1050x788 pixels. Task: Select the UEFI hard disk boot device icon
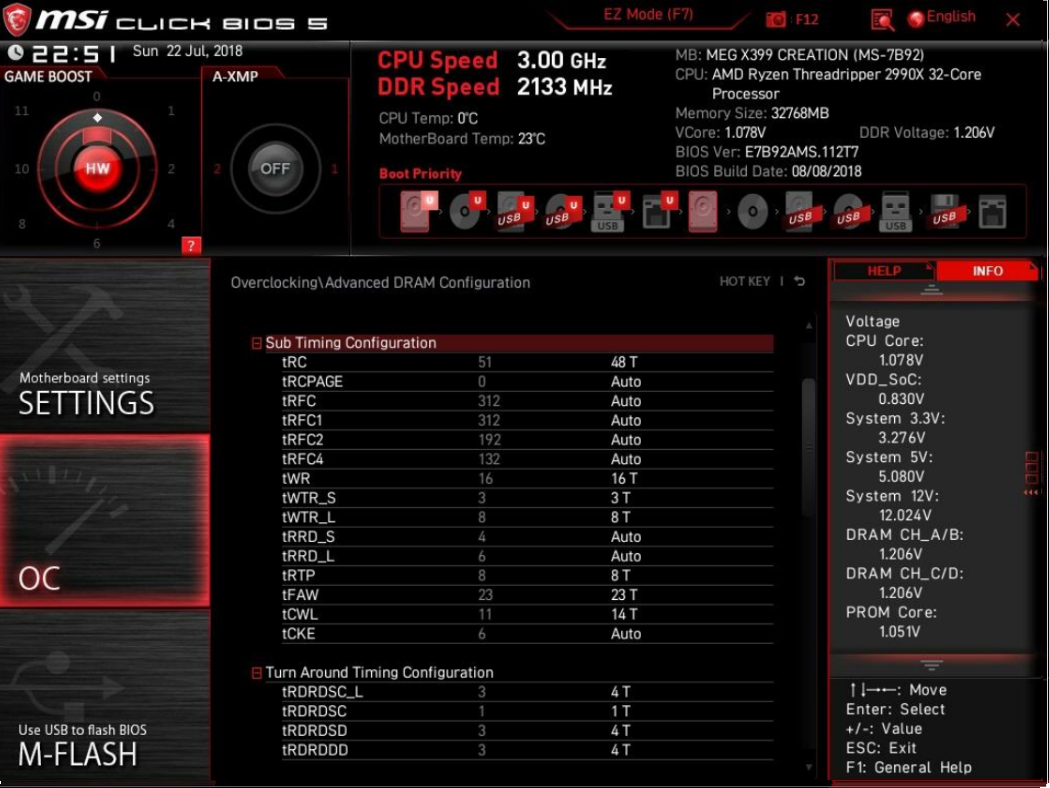(x=418, y=212)
